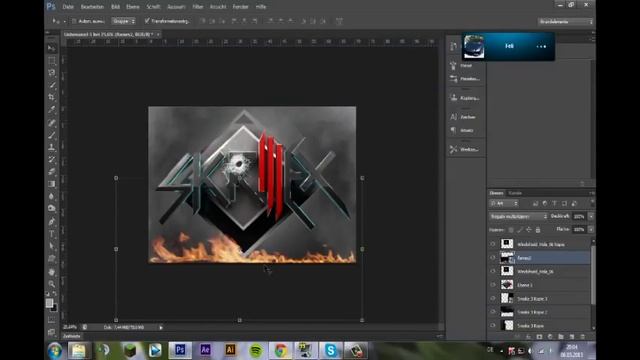
Task: Open Skype from the taskbar
Action: click(331, 350)
